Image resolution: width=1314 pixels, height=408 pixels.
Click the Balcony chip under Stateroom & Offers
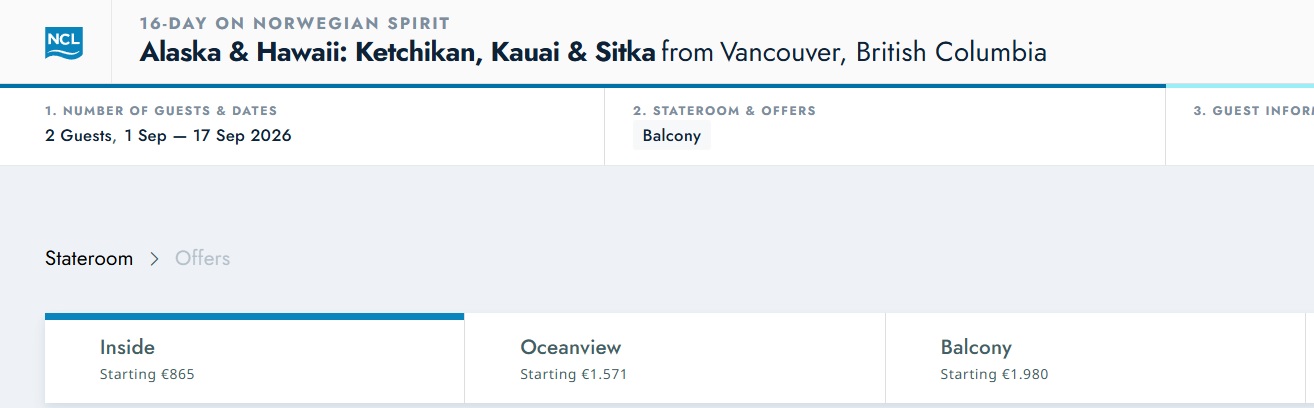pyautogui.click(x=672, y=136)
